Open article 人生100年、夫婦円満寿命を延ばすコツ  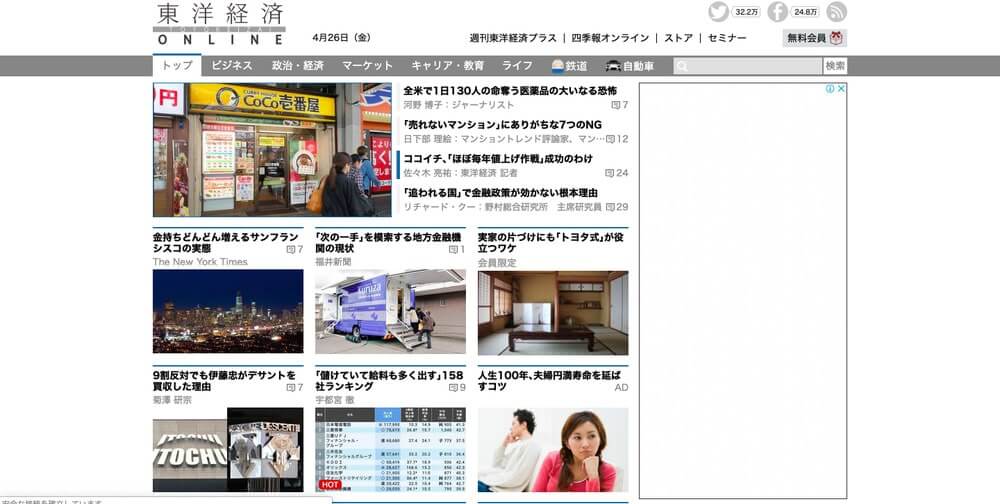click(x=550, y=381)
